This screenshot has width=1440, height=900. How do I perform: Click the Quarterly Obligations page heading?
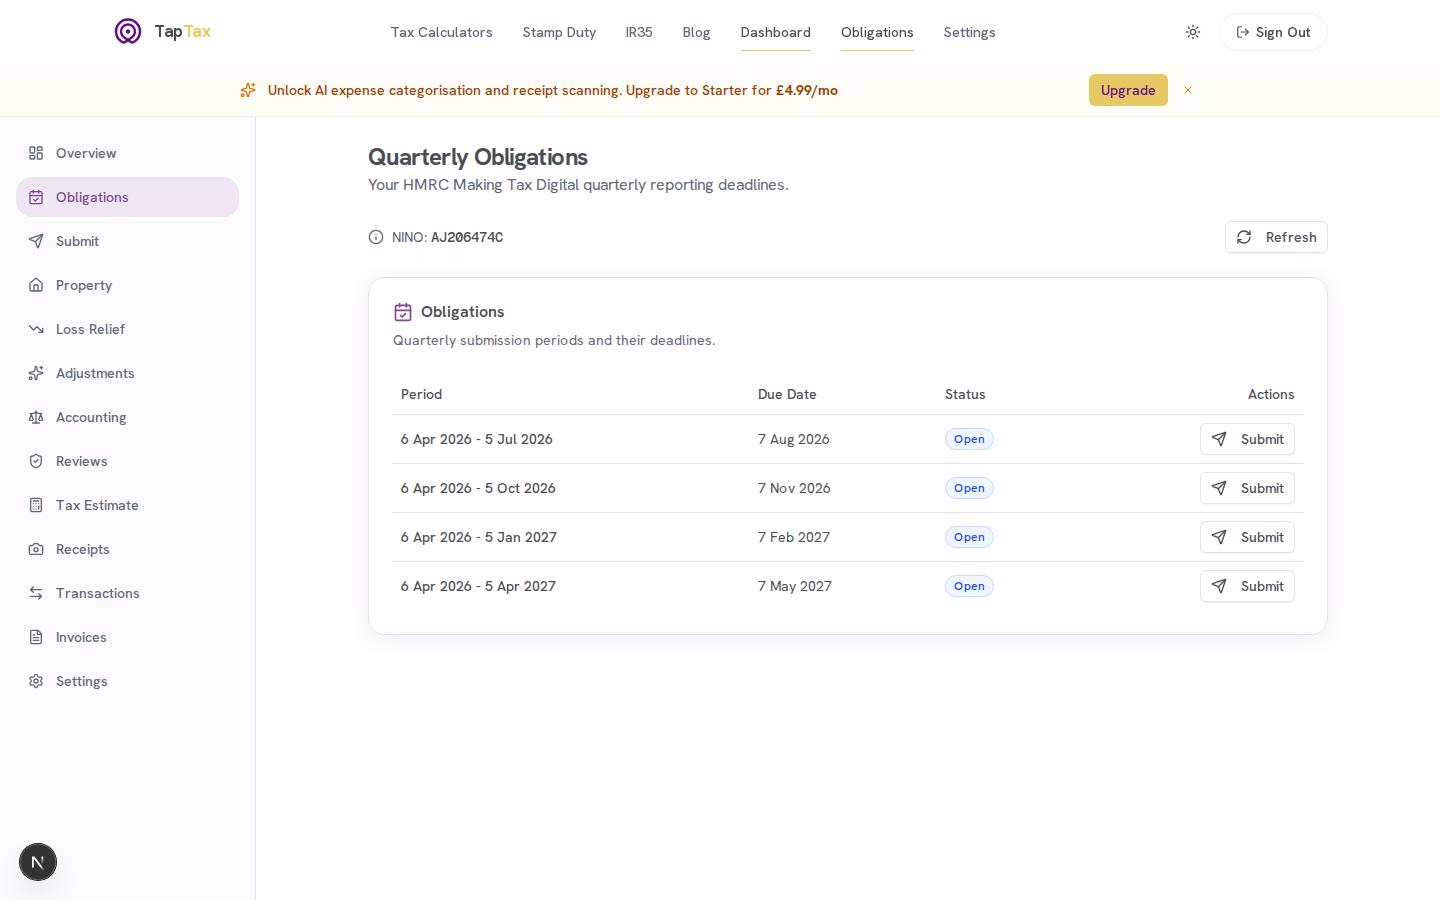(478, 157)
